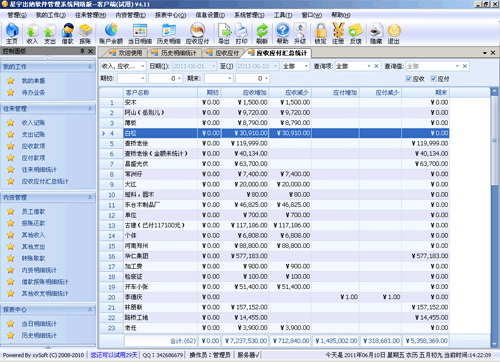
Task: Click the 打印 print toolbar icon
Action: [241, 33]
